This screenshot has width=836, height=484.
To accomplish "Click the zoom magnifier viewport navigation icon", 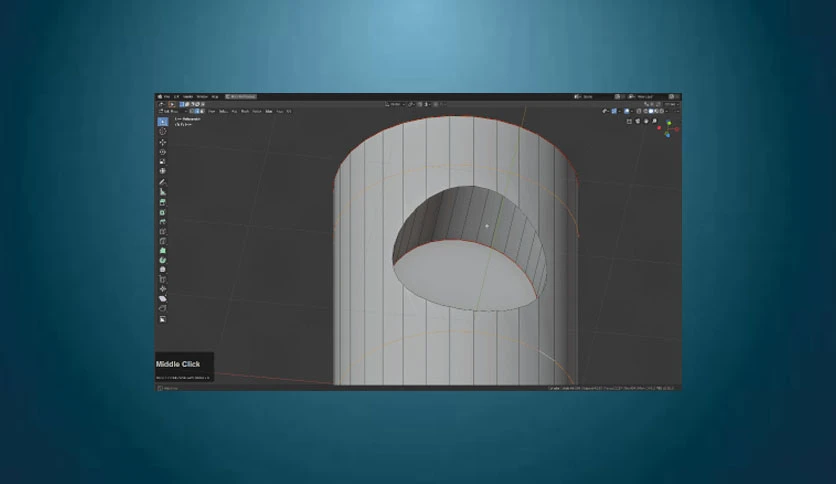I will (x=655, y=121).
